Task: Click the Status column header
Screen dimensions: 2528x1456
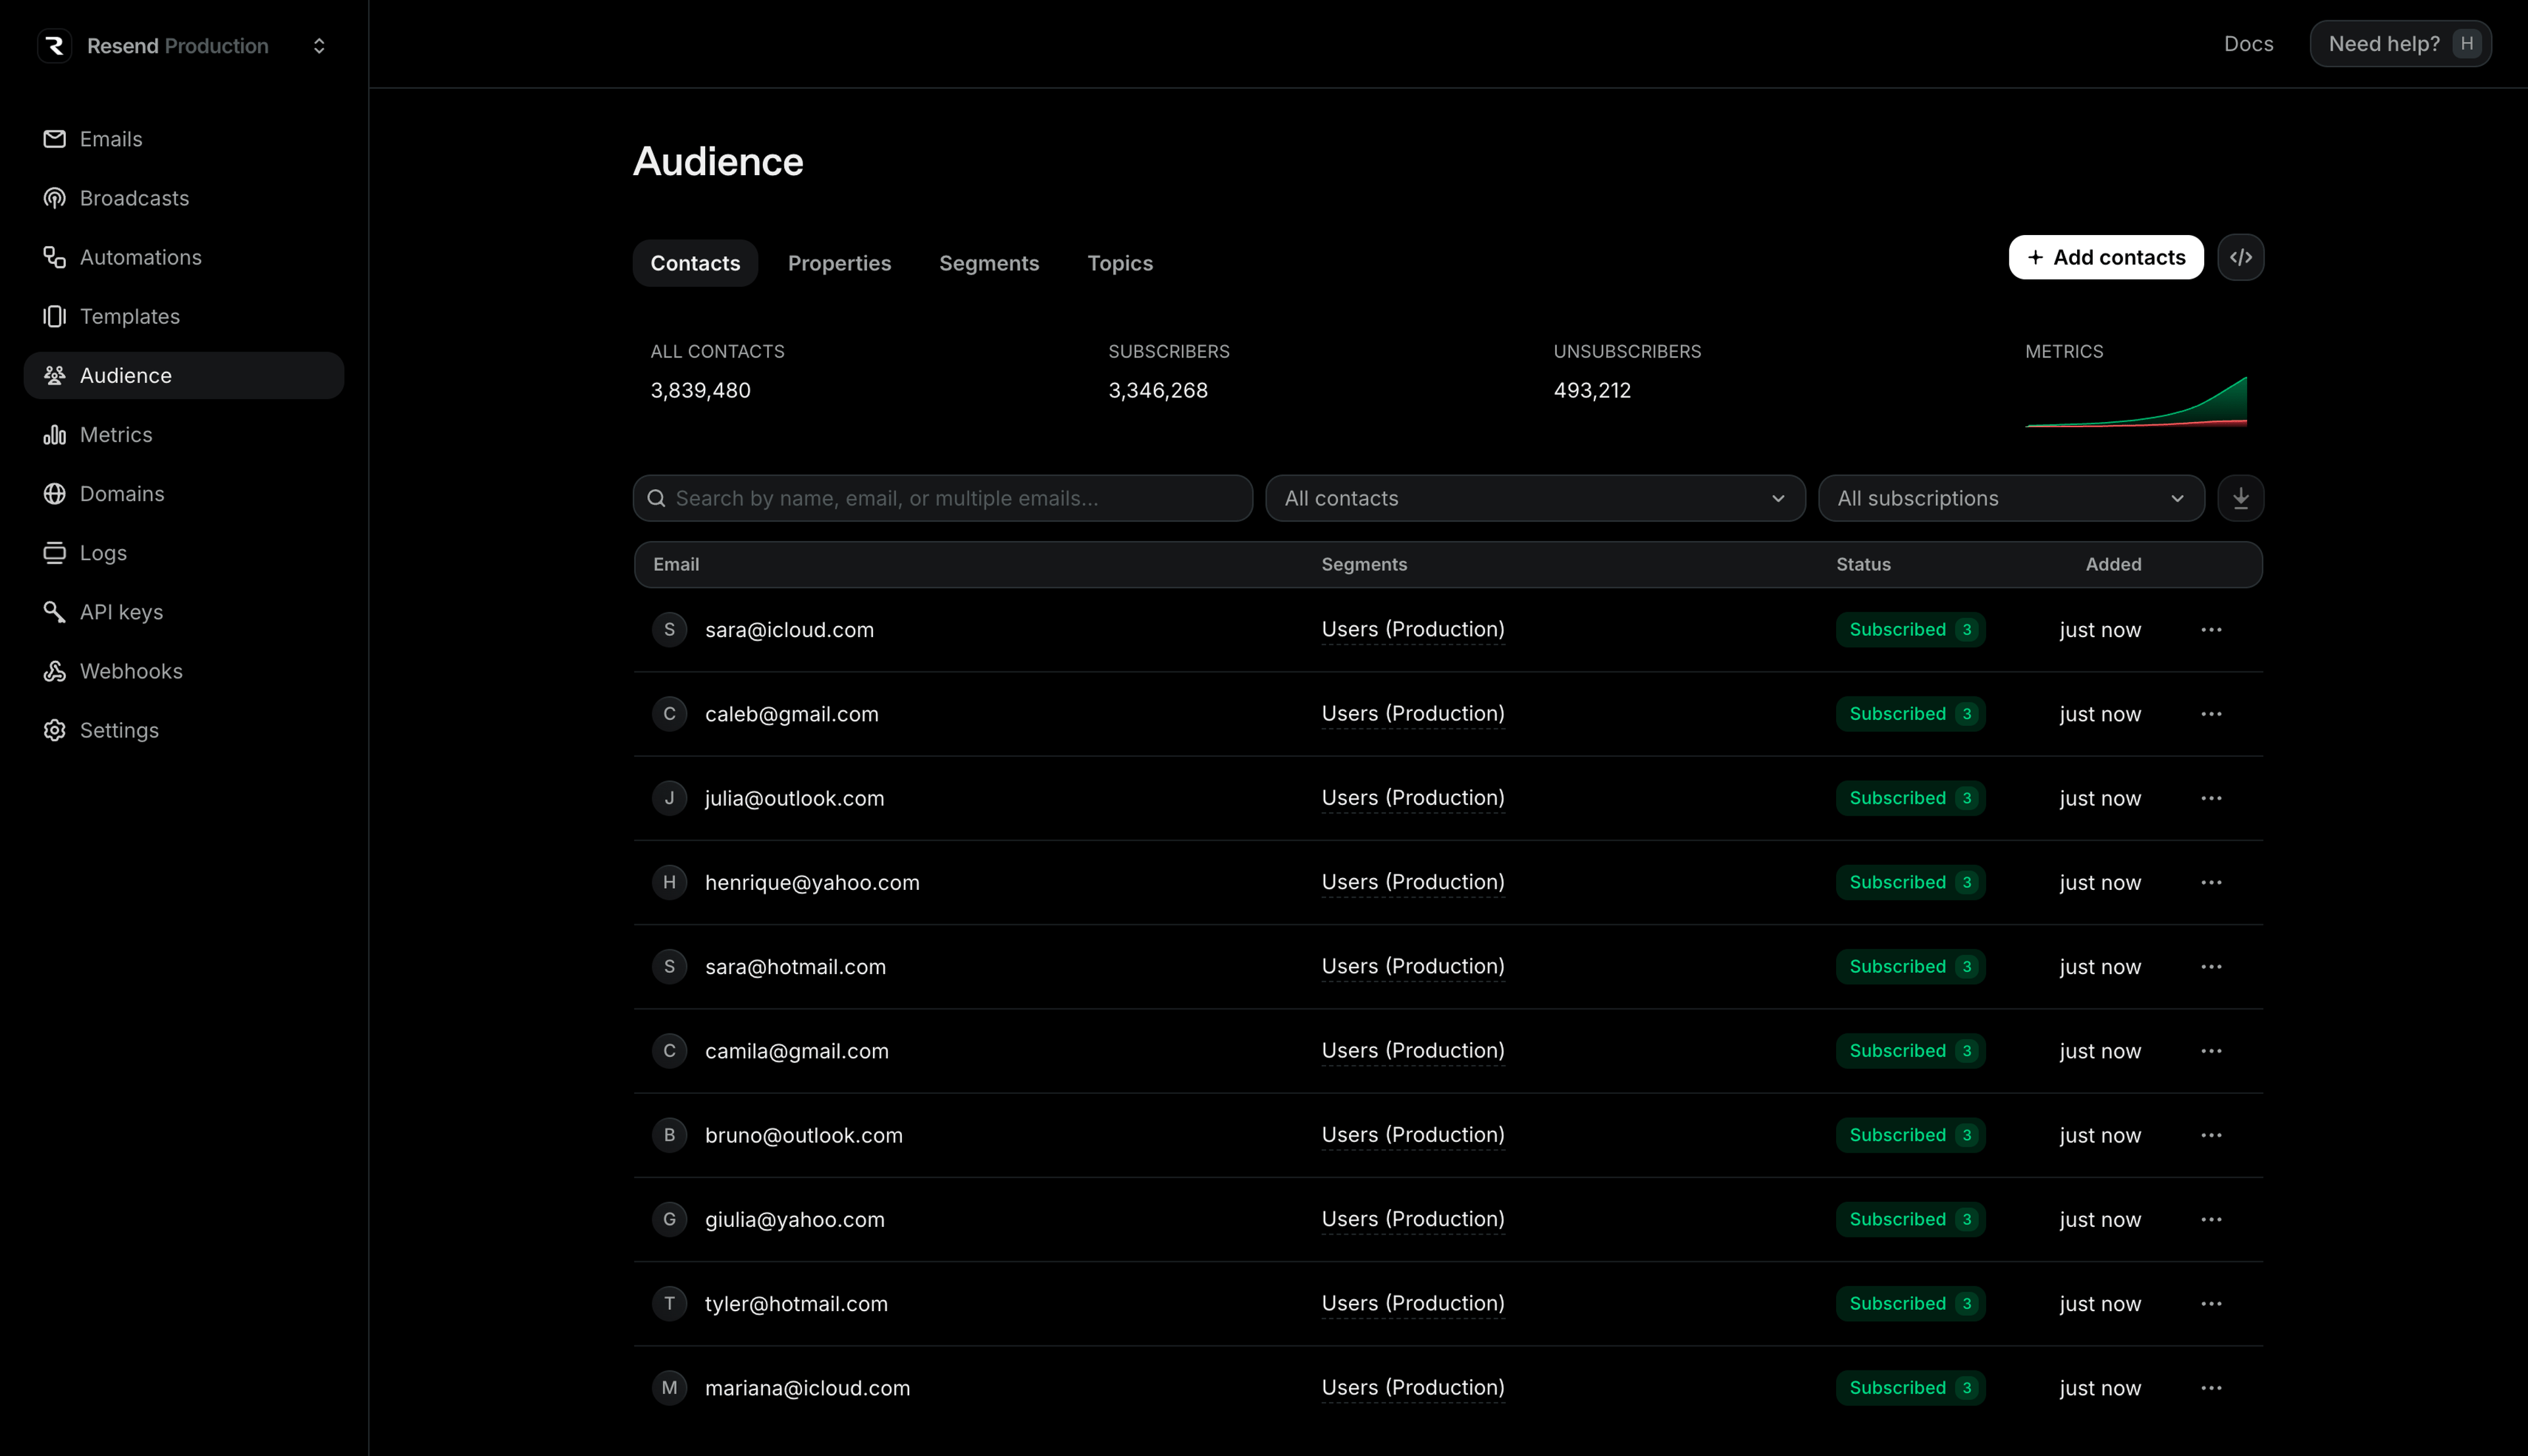Action: 1863,564
